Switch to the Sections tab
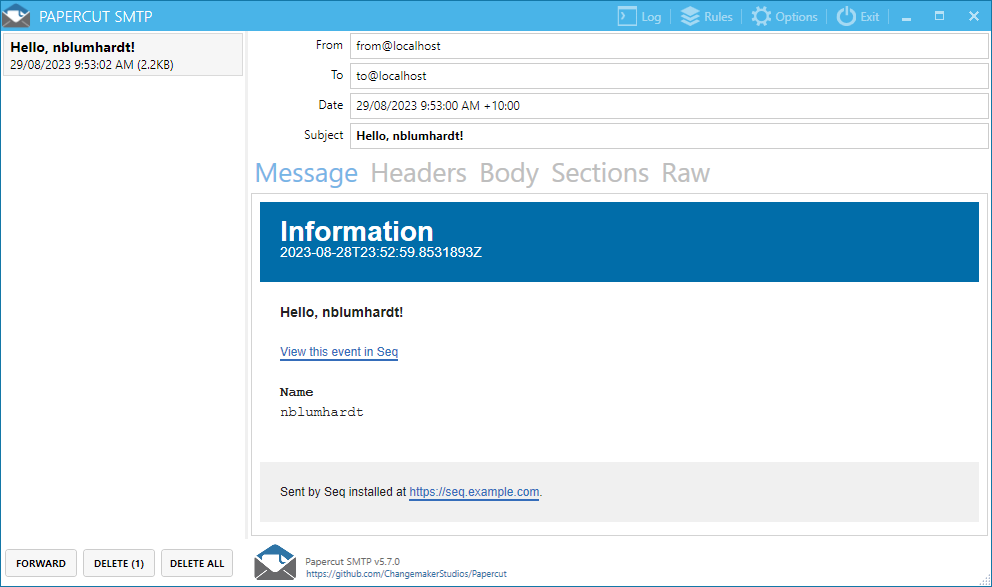Screen dimensions: 992x587 [x=600, y=173]
